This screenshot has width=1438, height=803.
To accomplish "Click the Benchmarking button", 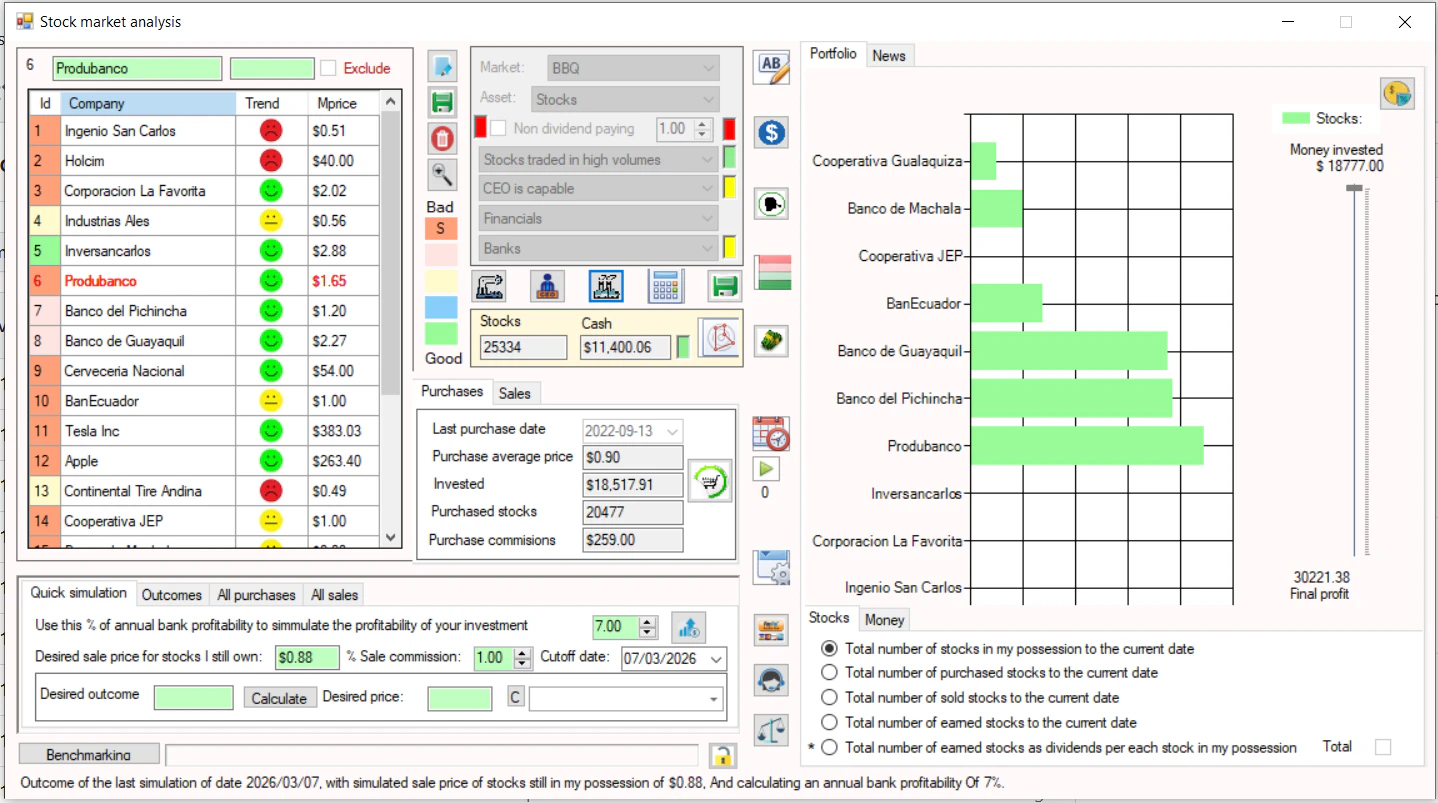I will pyautogui.click(x=88, y=754).
